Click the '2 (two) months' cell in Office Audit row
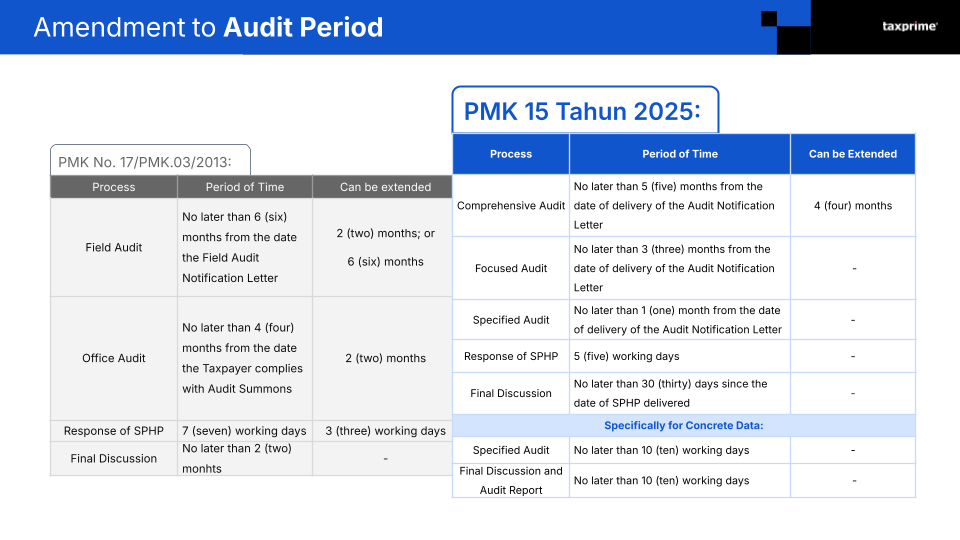This screenshot has width=960, height=540. pyautogui.click(x=385, y=358)
